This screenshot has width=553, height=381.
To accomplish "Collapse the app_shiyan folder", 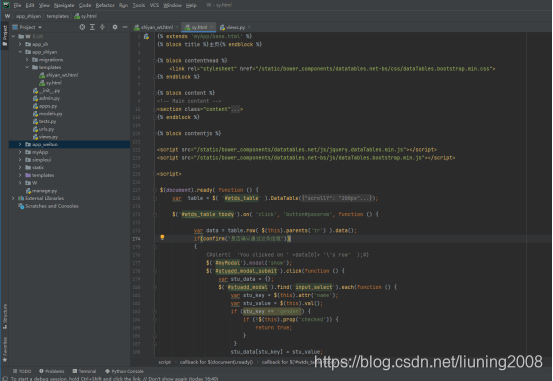I will coord(20,52).
